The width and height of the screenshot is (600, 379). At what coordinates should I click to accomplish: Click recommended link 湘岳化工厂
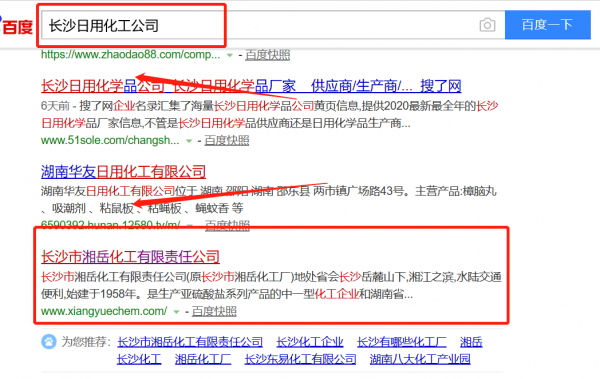[x=202, y=359]
